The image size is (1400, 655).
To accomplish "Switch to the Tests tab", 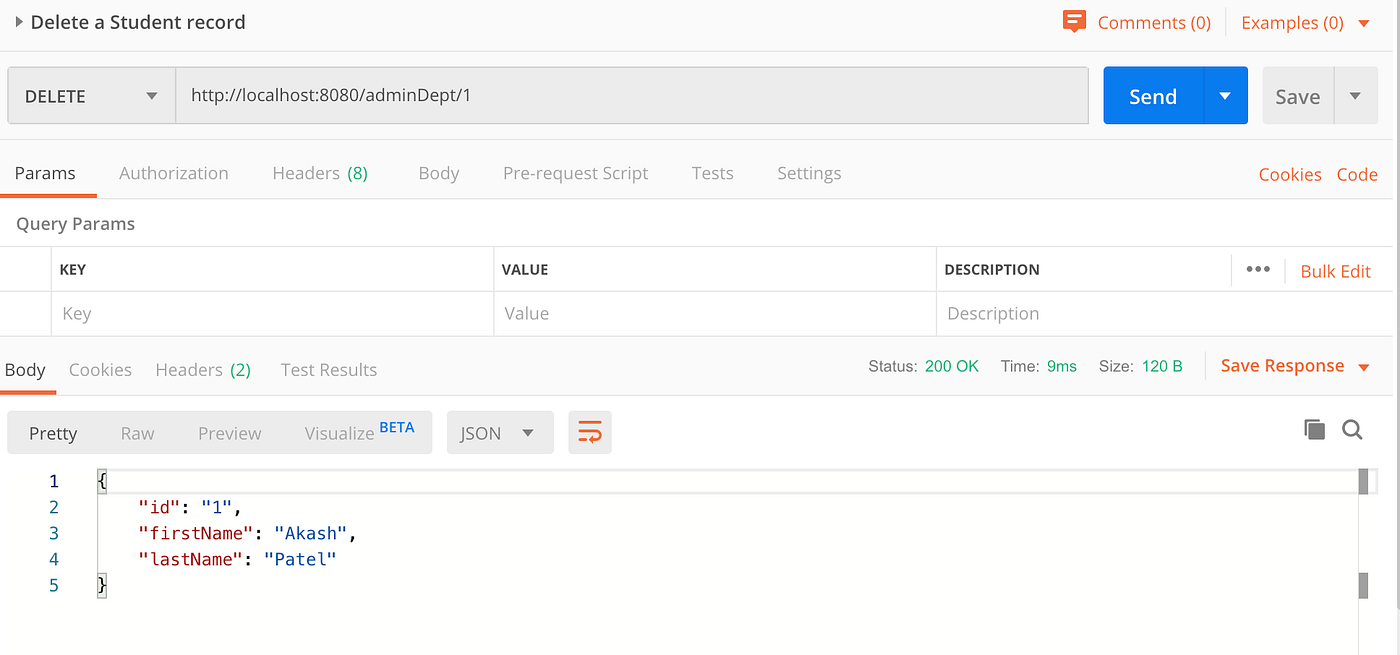I will (712, 172).
